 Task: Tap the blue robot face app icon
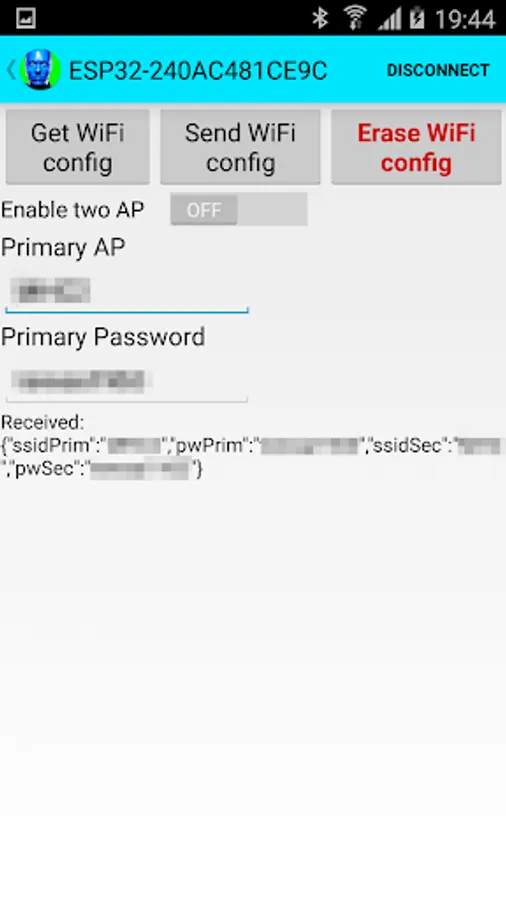[x=40, y=70]
